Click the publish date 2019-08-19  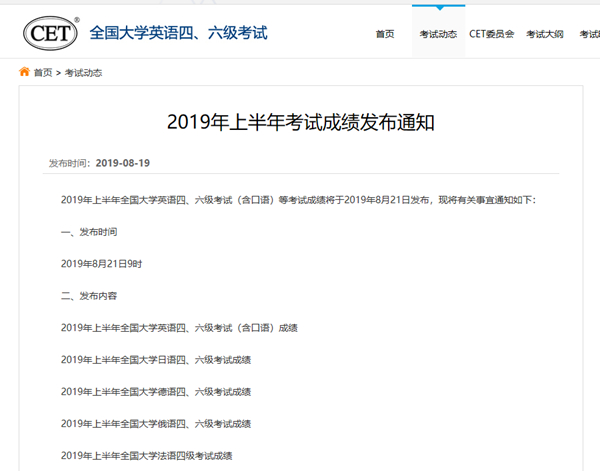click(x=123, y=163)
